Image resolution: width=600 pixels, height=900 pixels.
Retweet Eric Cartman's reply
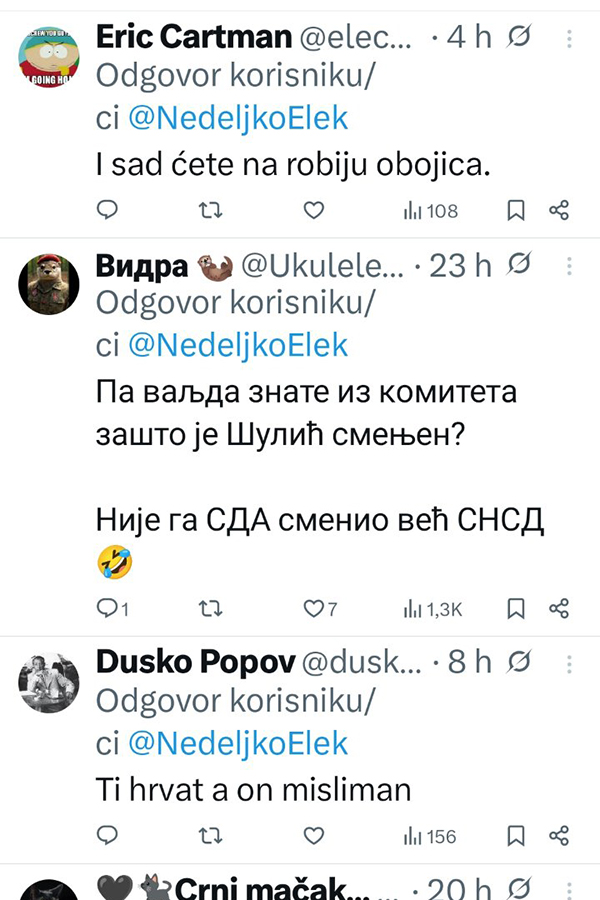point(211,210)
